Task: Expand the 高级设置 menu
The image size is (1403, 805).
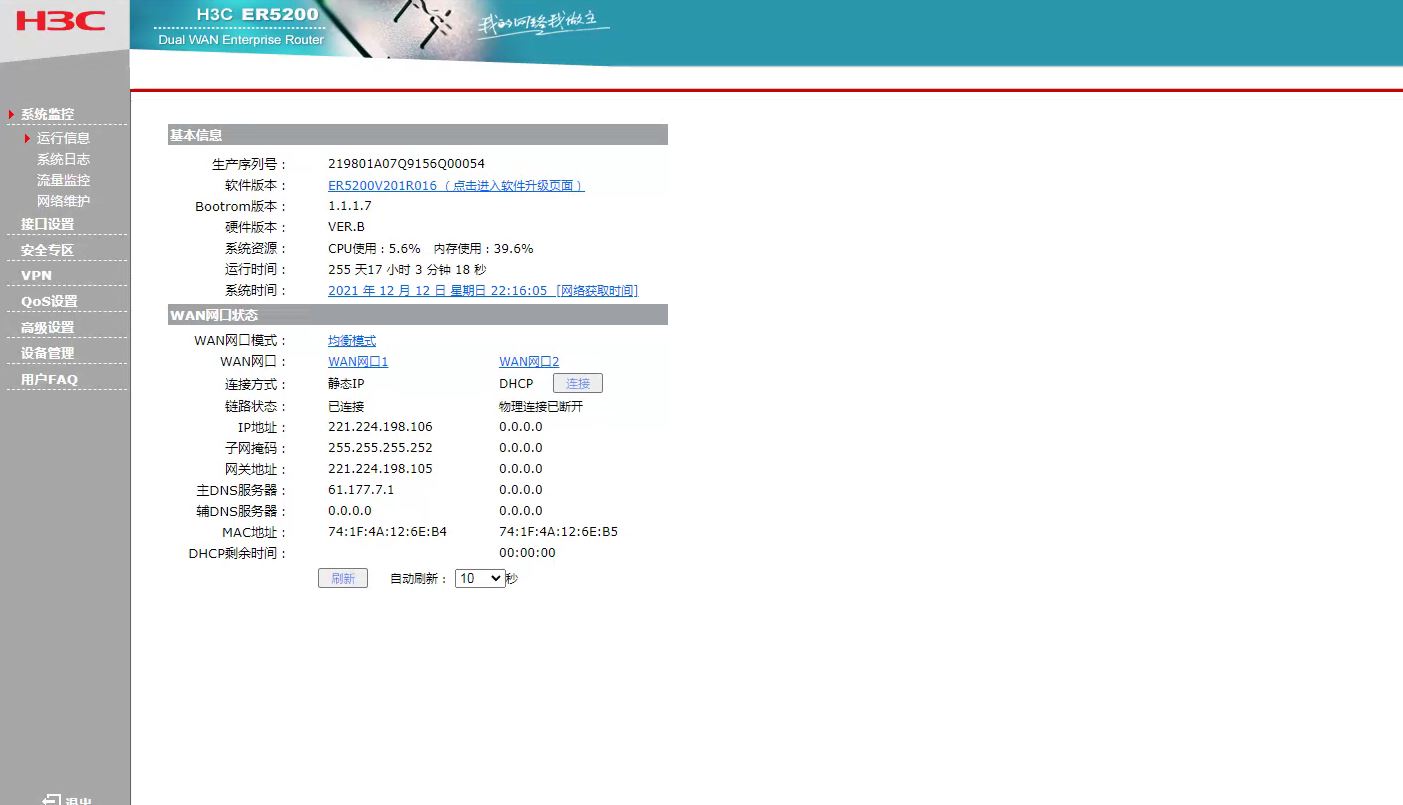Action: point(48,327)
